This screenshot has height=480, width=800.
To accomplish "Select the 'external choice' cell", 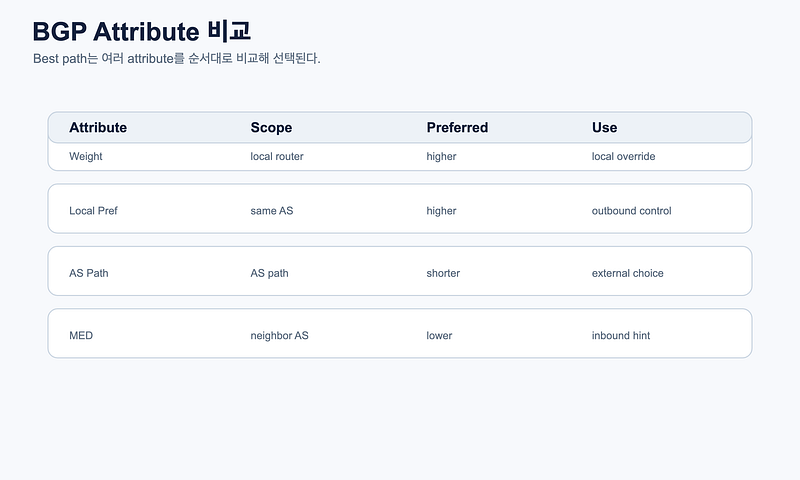I will click(x=628, y=273).
